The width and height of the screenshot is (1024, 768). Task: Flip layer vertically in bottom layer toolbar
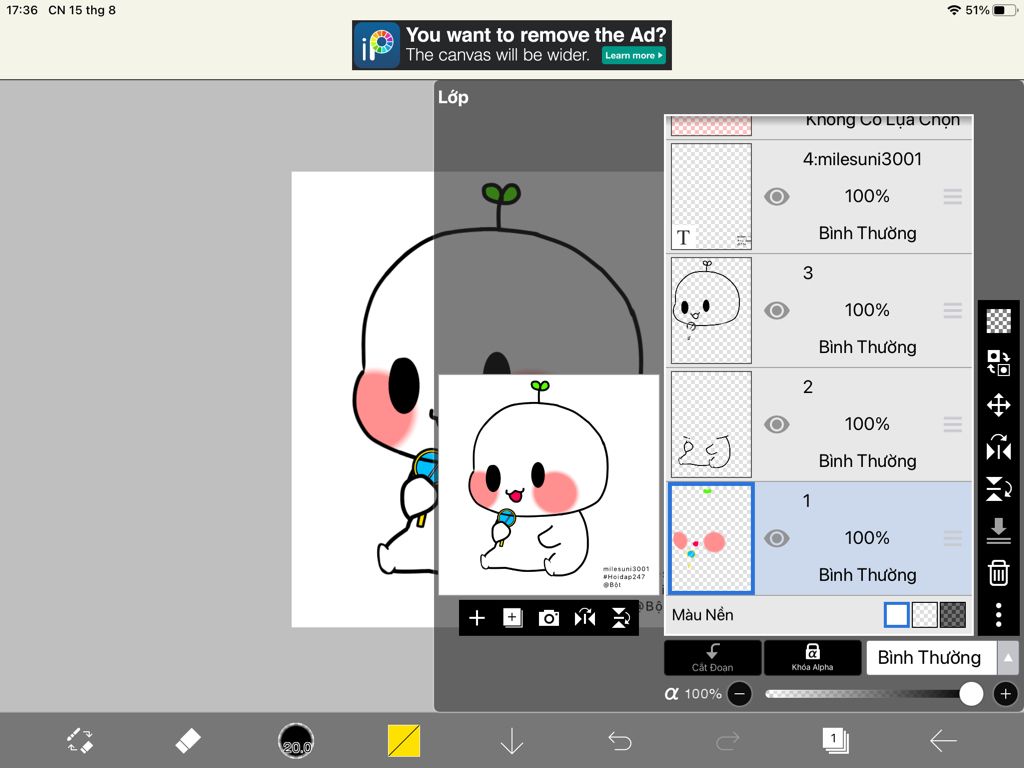click(x=620, y=618)
